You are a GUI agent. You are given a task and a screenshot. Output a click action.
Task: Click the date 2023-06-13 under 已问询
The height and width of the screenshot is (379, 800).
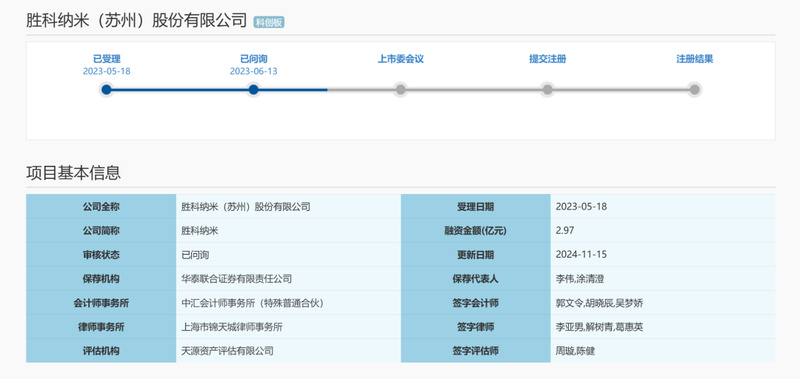(254, 71)
